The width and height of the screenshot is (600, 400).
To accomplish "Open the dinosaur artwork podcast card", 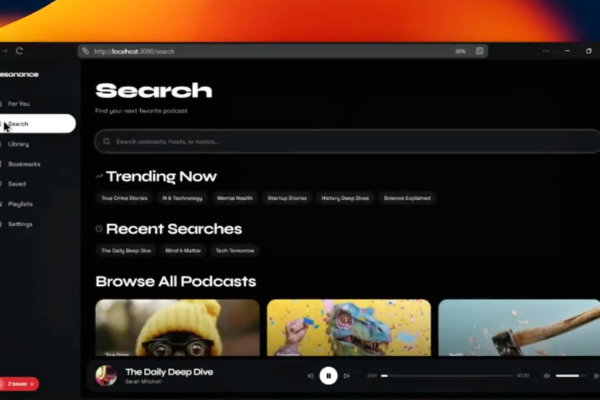I will coord(349,327).
